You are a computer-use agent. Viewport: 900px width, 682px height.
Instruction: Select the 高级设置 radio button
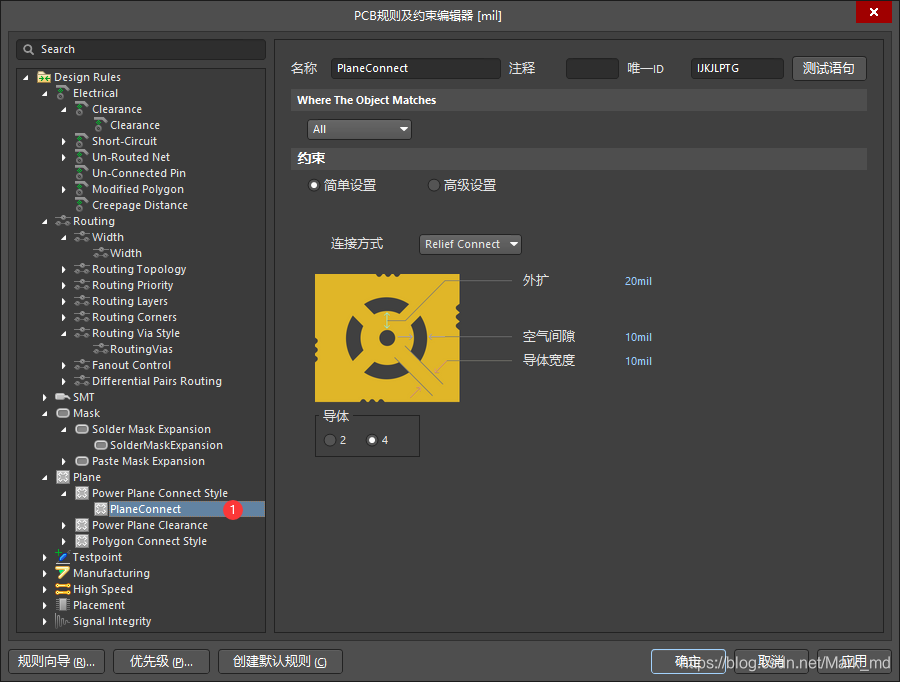[434, 185]
